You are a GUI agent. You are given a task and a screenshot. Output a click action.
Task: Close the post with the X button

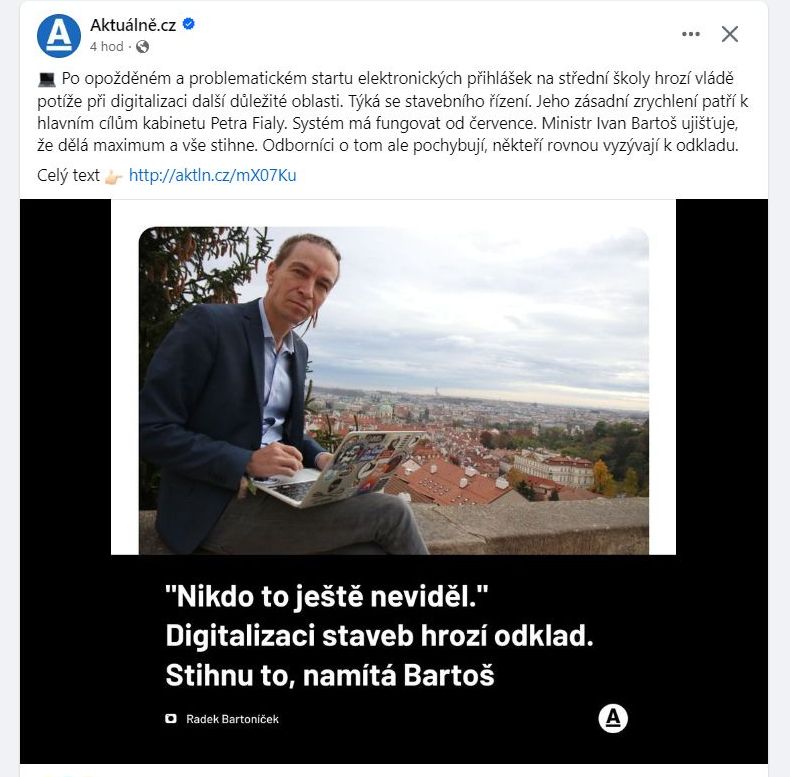tap(730, 34)
